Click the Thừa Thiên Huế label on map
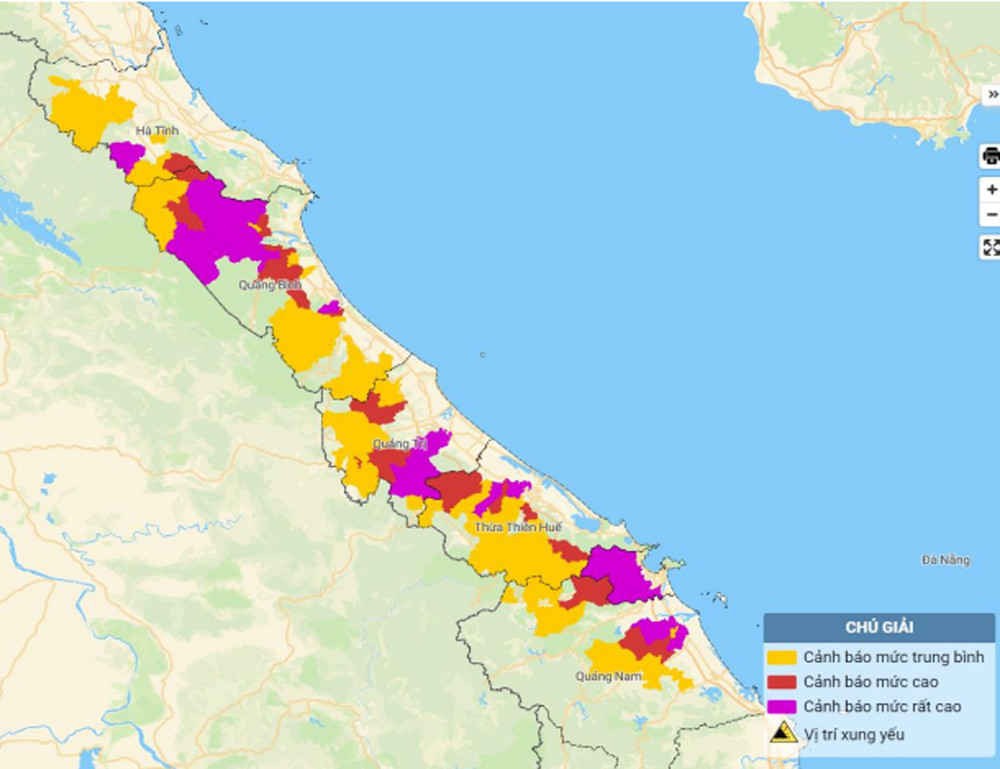The height and width of the screenshot is (769, 1000). (x=518, y=527)
